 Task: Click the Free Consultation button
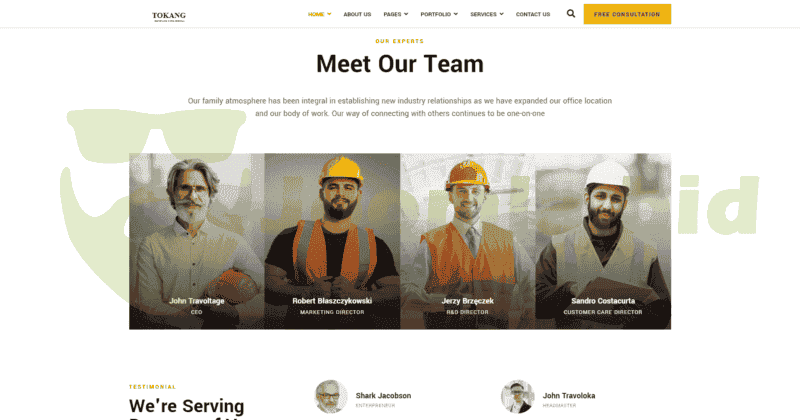pos(627,14)
